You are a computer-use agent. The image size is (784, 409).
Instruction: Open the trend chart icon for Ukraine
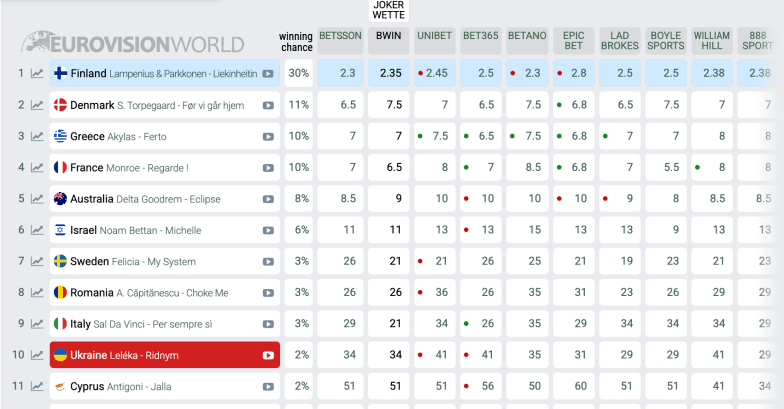(37, 355)
